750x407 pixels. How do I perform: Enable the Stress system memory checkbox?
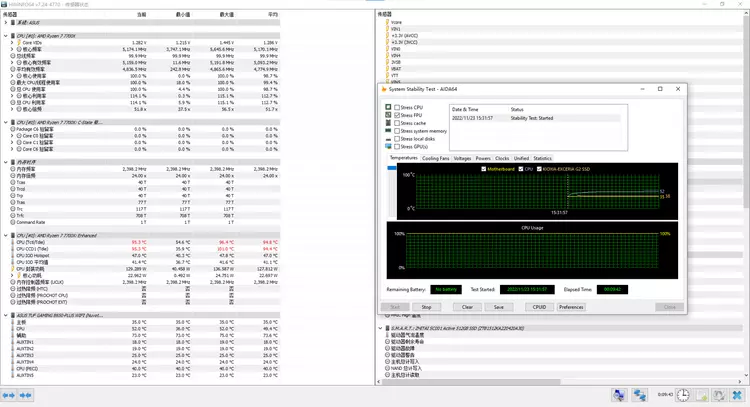[397, 131]
